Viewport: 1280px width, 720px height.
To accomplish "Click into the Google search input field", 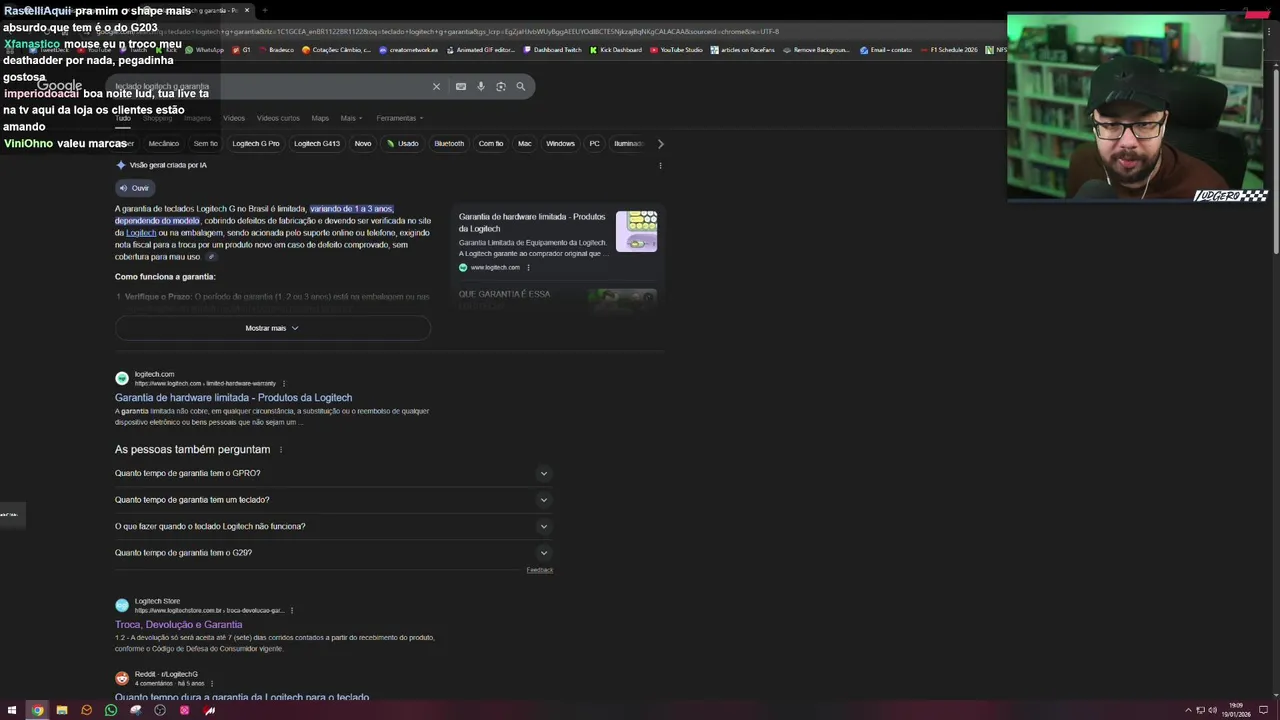I will pos(270,87).
